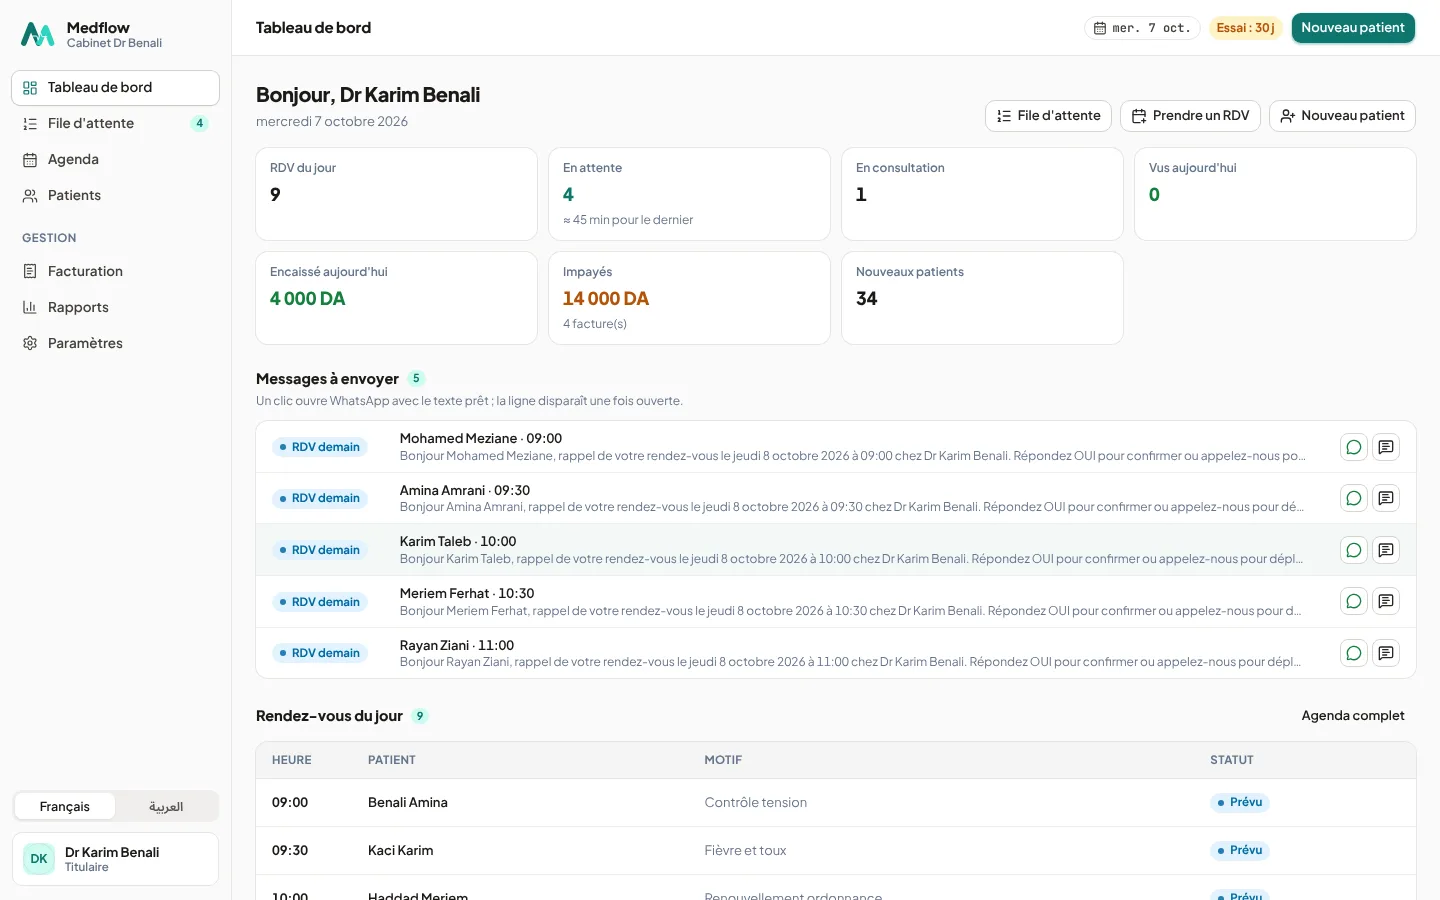Open WhatsApp bubble for Rayan Ziani

coord(1354,653)
